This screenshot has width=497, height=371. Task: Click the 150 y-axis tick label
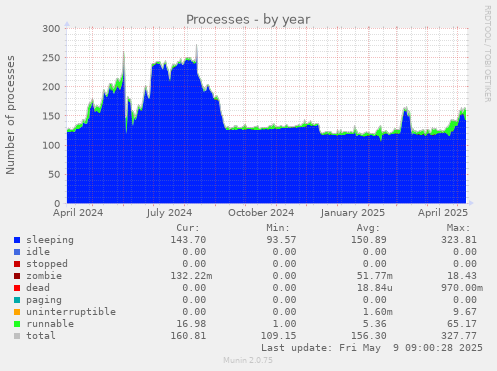(51, 116)
